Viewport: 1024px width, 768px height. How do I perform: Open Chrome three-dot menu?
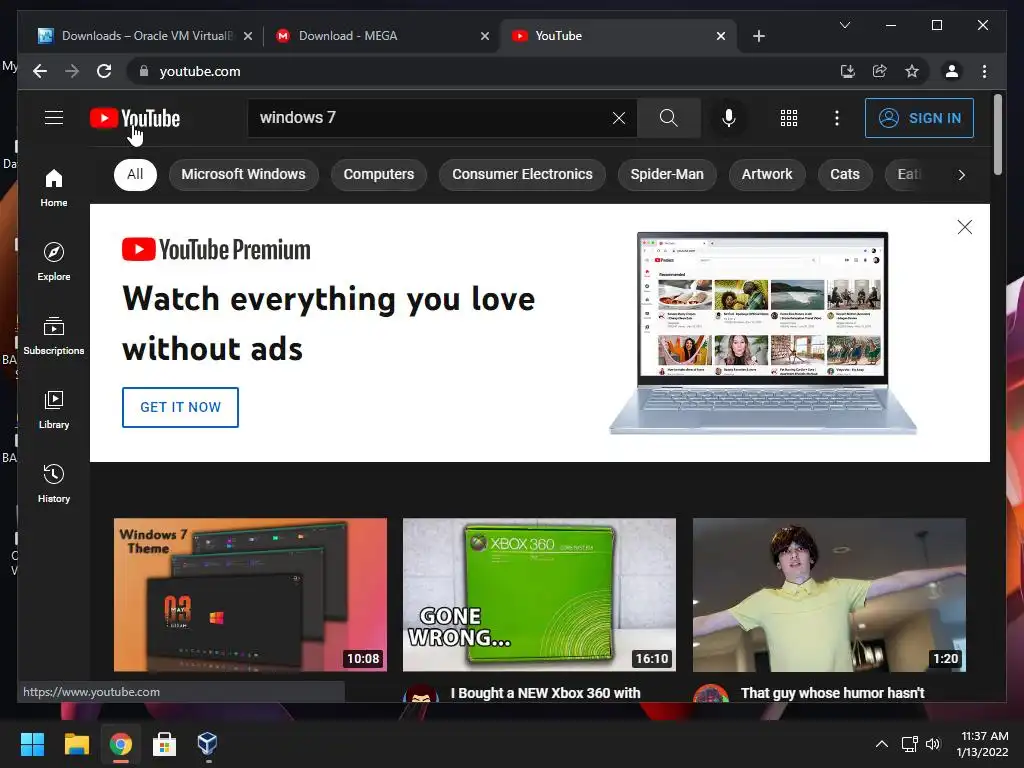point(984,71)
